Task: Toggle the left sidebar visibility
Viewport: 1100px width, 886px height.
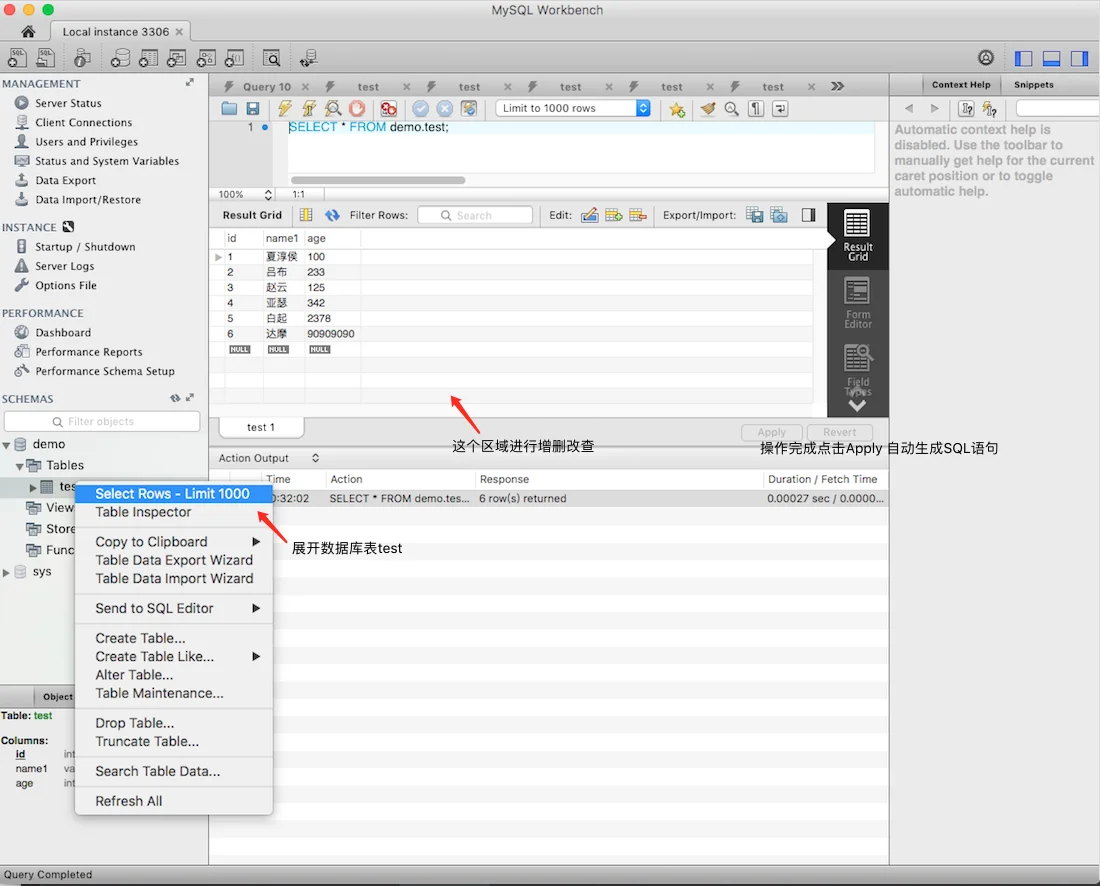Action: click(1024, 58)
